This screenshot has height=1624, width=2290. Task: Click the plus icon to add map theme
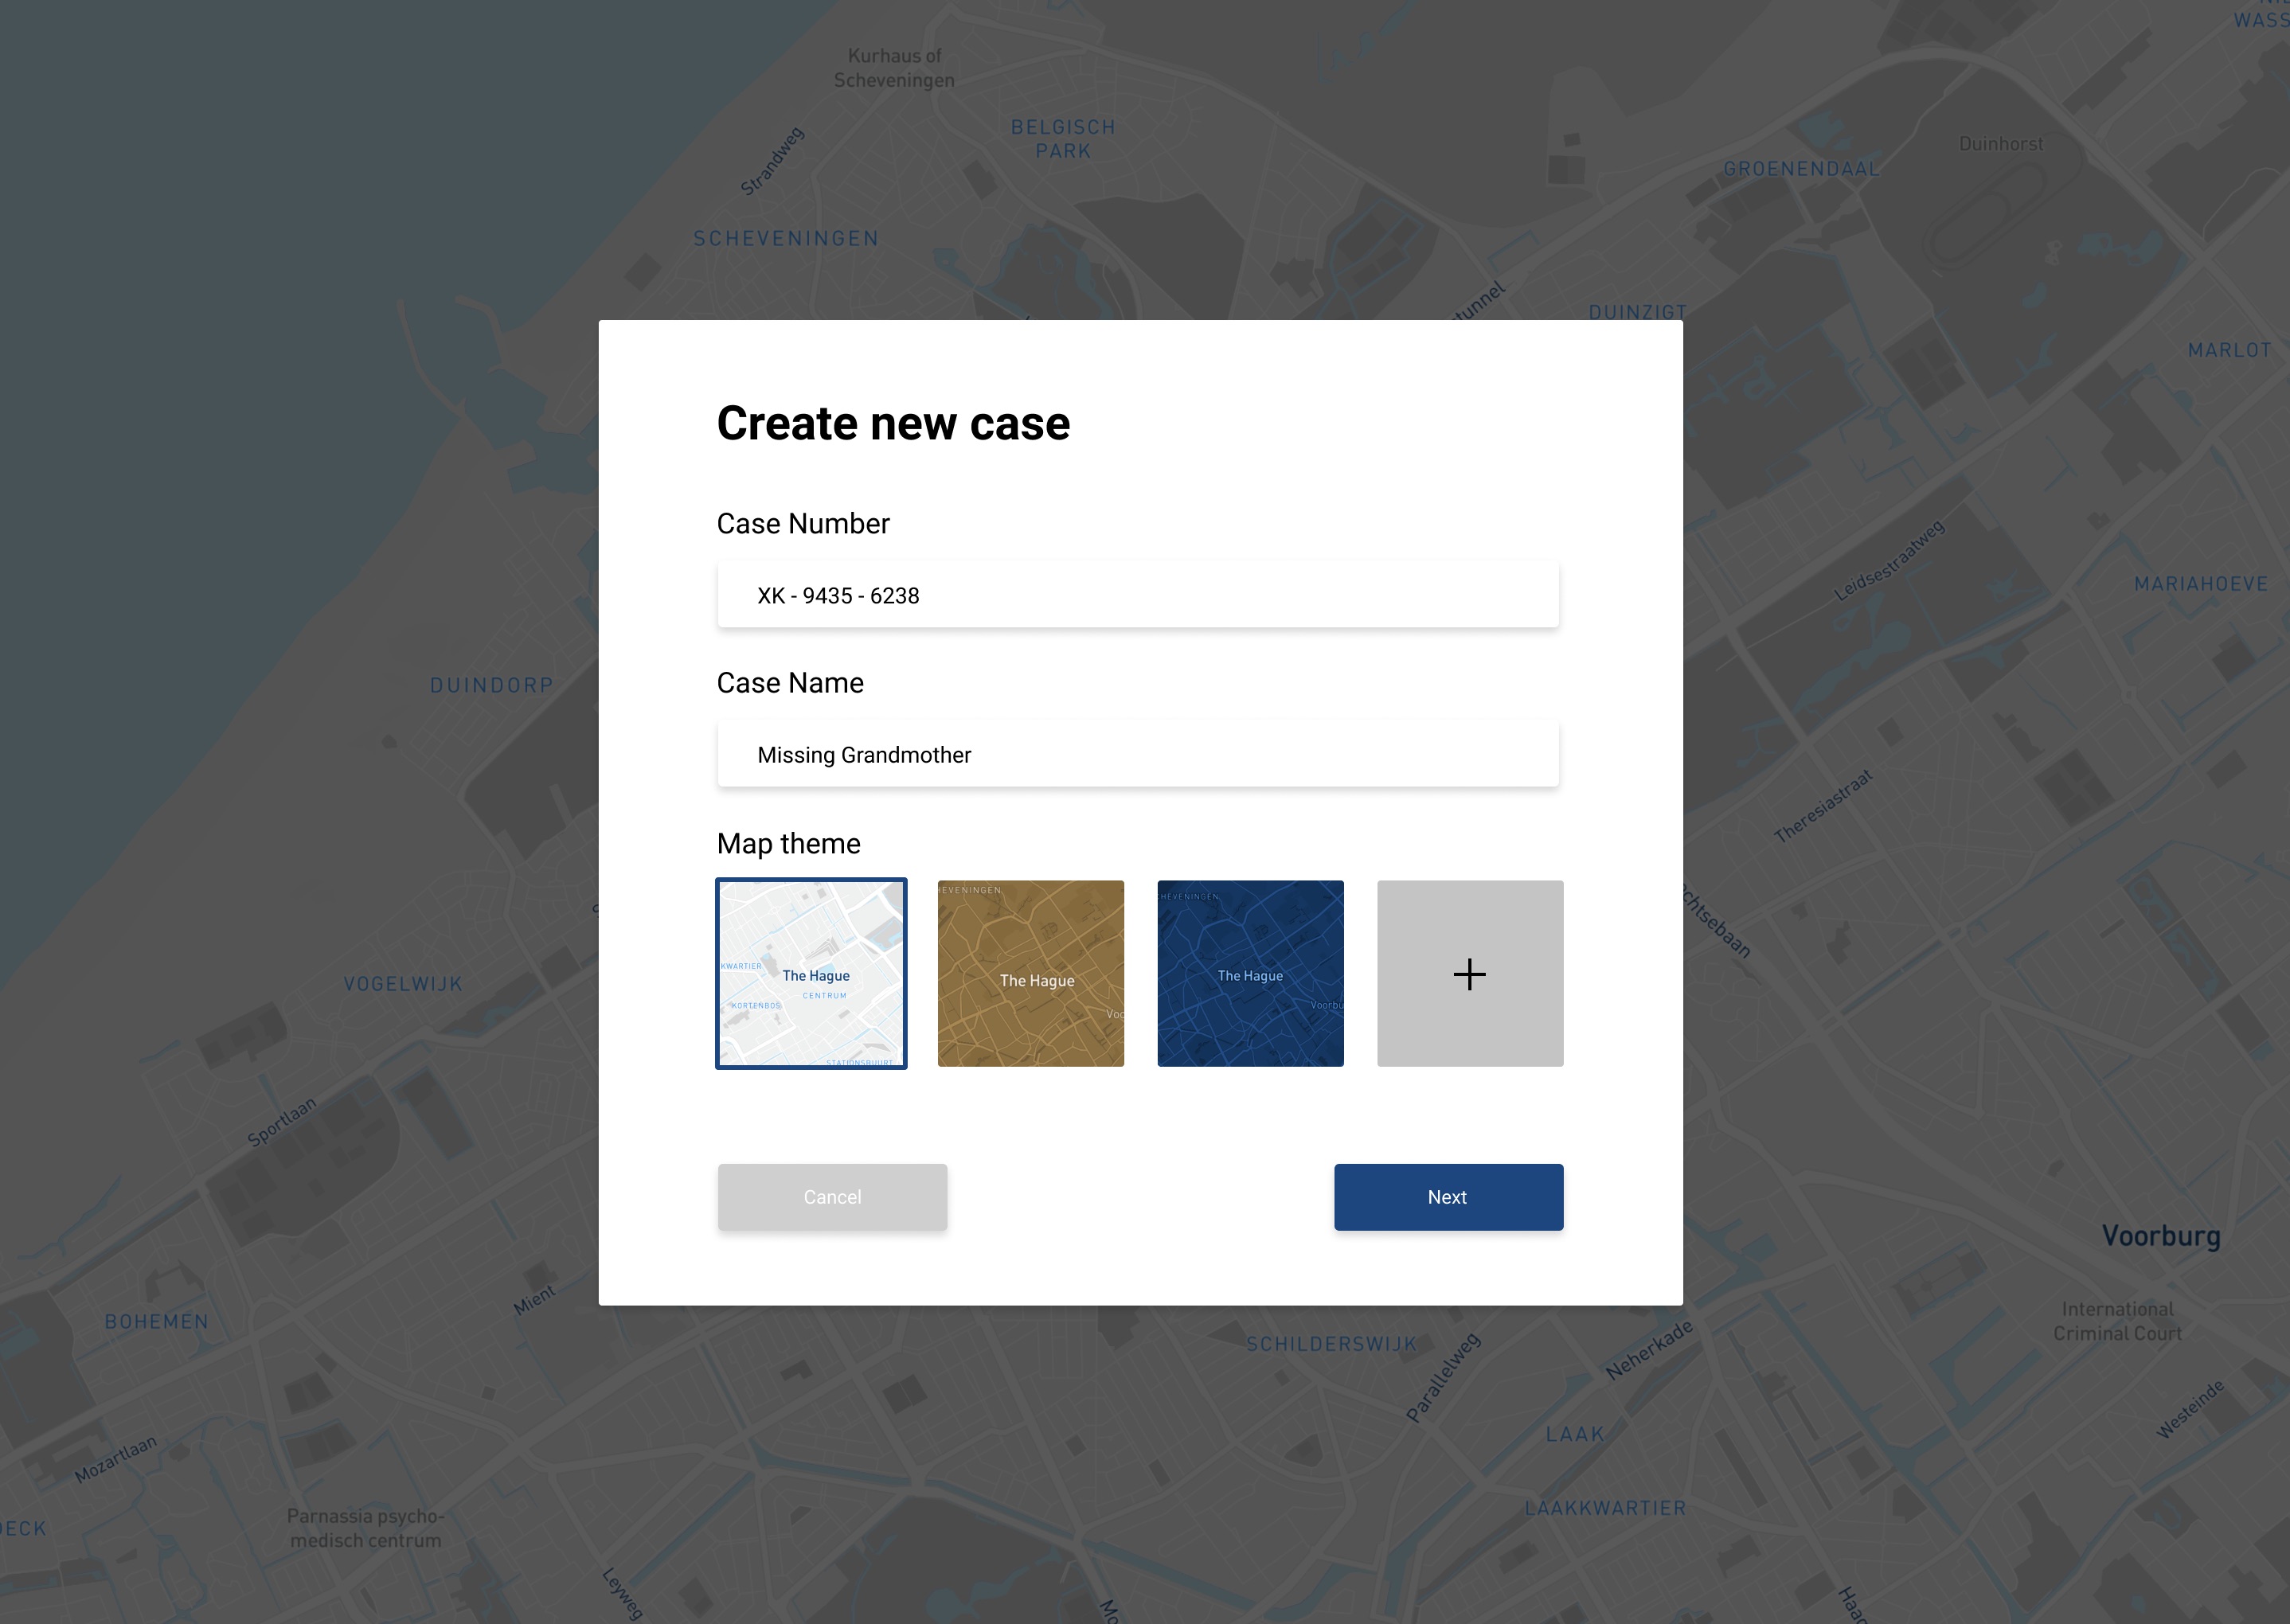1469,973
